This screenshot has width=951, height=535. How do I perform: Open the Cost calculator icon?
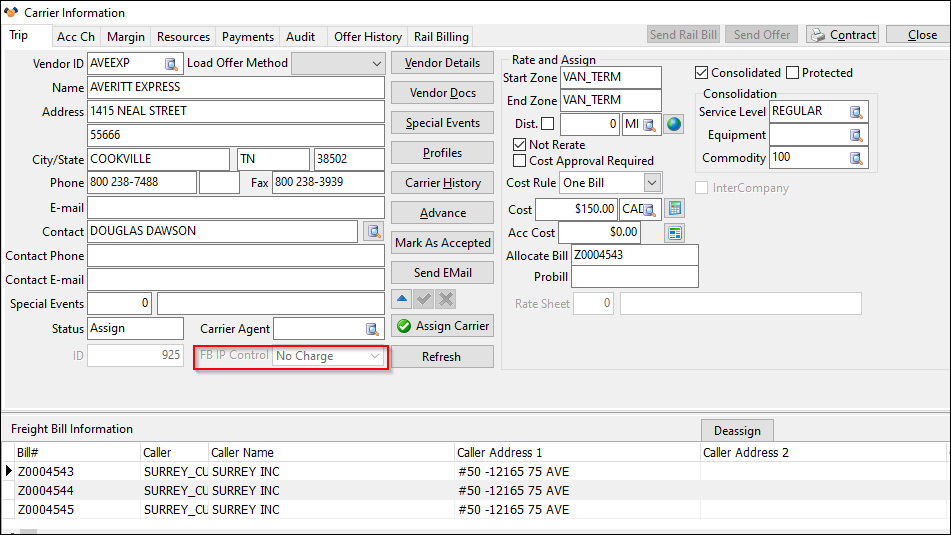pyautogui.click(x=675, y=209)
